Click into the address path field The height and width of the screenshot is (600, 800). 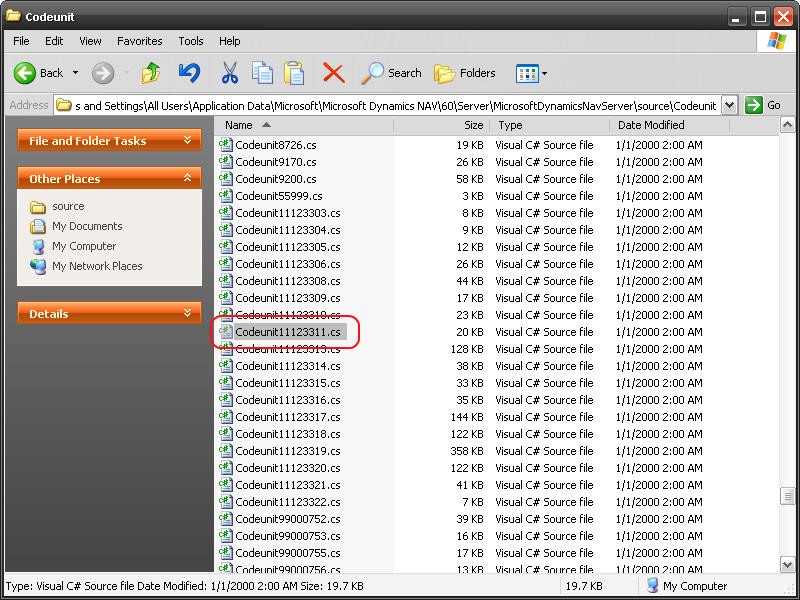point(388,106)
